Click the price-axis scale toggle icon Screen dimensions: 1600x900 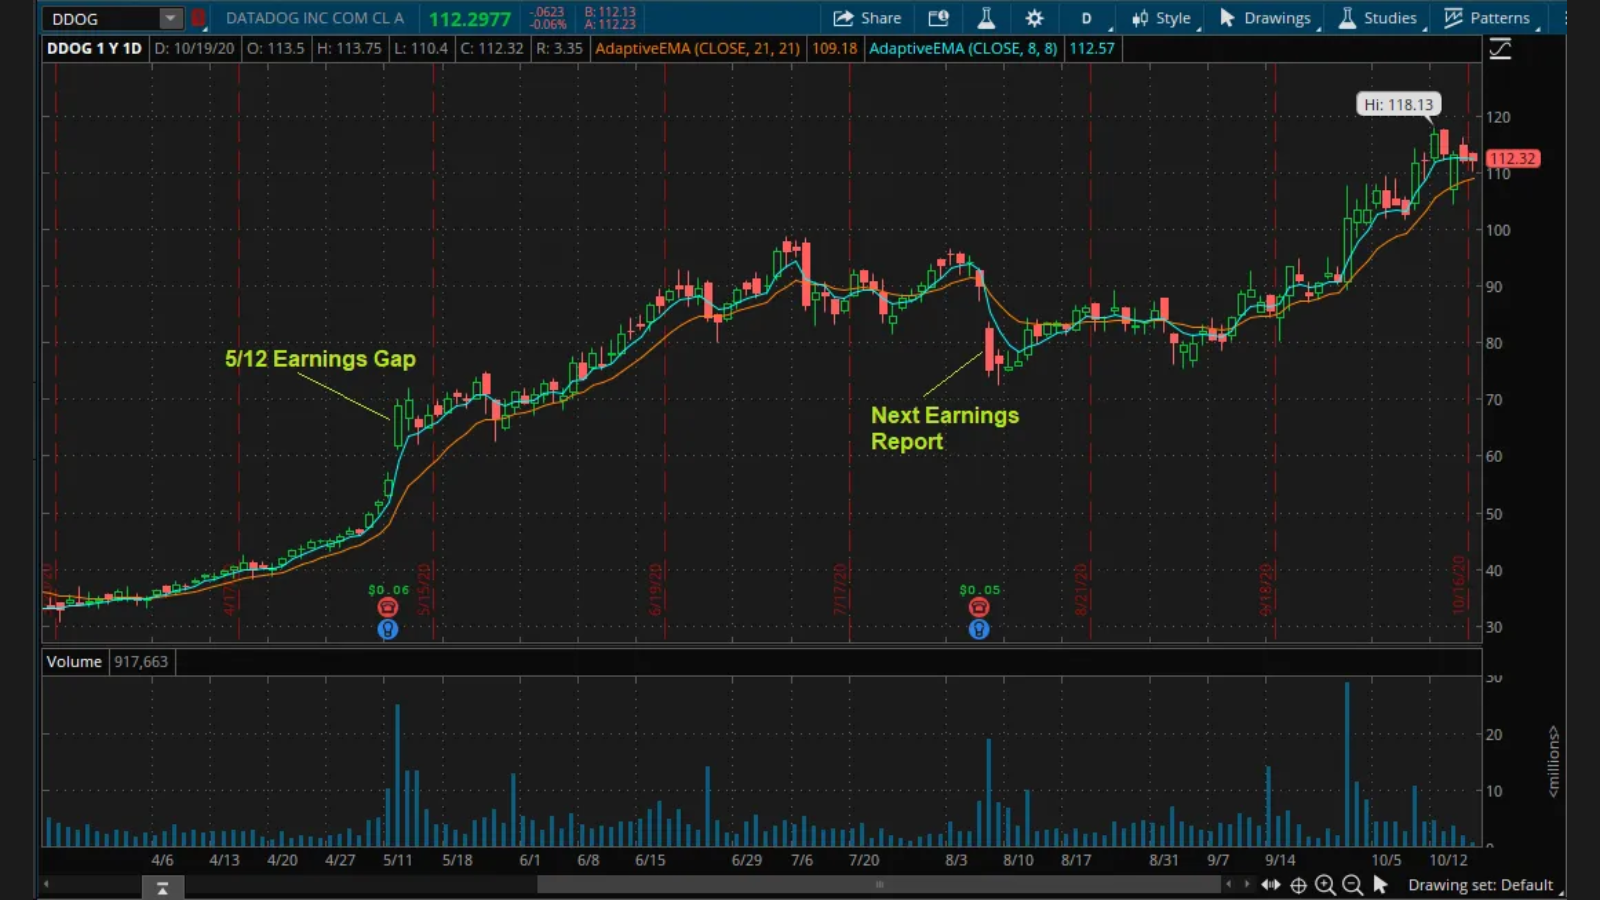point(1500,48)
